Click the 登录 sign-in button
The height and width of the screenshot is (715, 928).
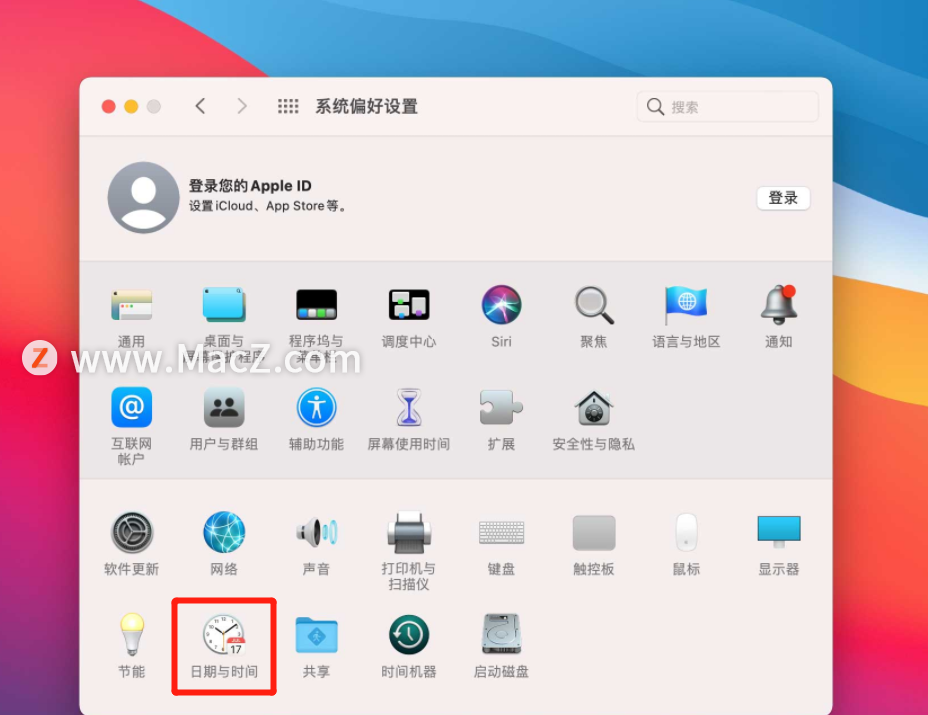coord(783,198)
